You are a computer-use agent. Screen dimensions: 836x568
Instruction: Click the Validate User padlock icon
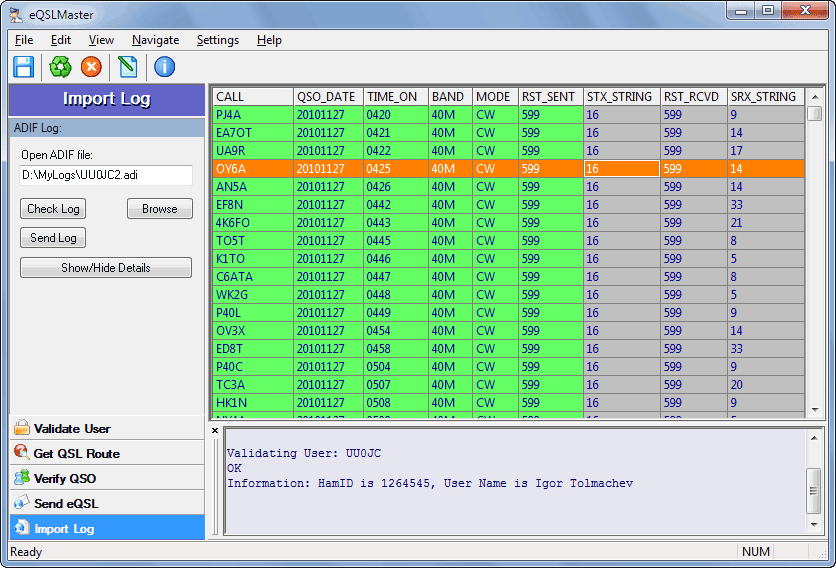(x=22, y=428)
